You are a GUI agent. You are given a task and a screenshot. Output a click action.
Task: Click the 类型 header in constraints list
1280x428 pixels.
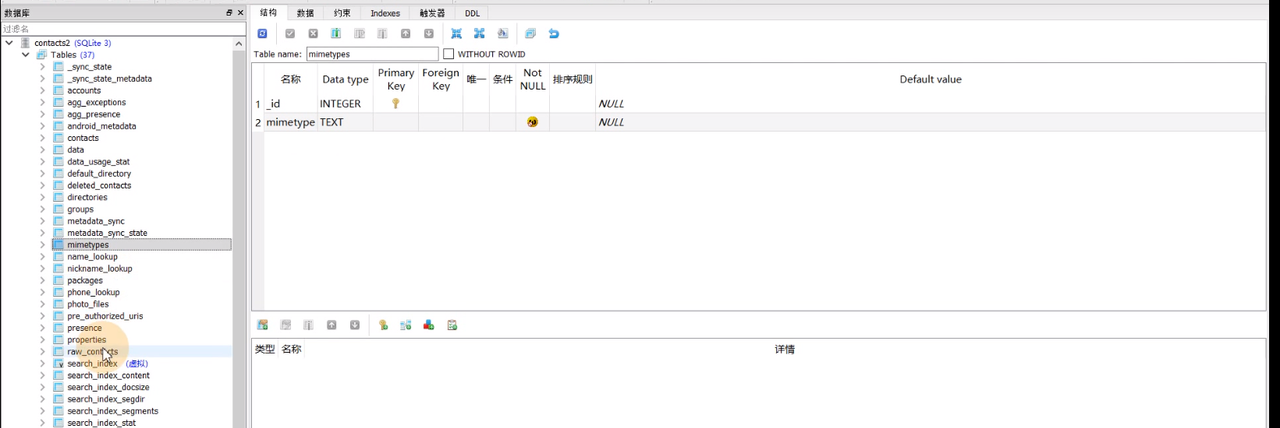264,349
